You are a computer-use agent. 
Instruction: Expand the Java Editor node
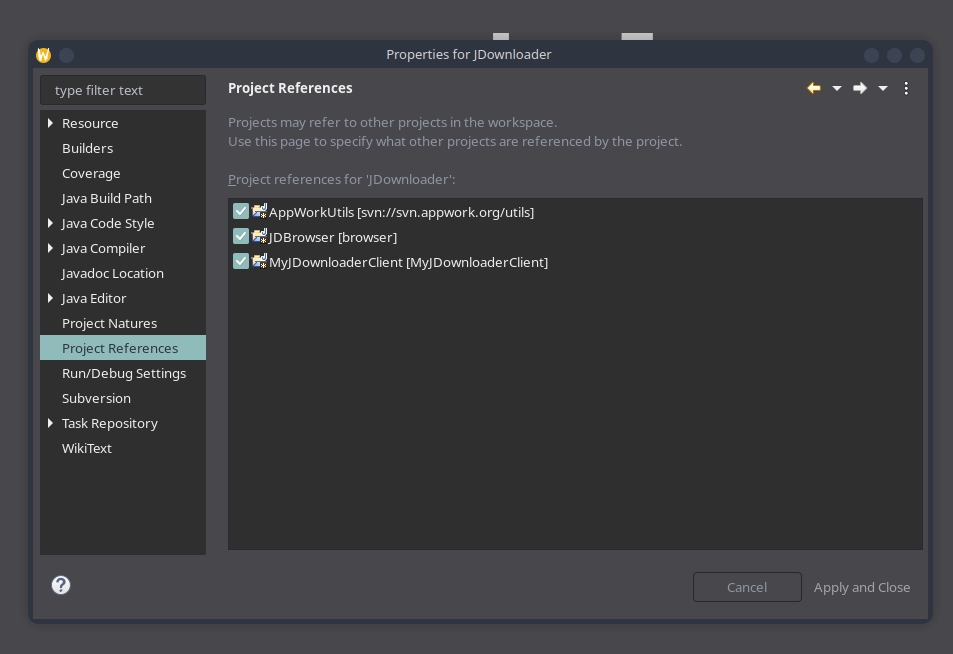point(50,298)
